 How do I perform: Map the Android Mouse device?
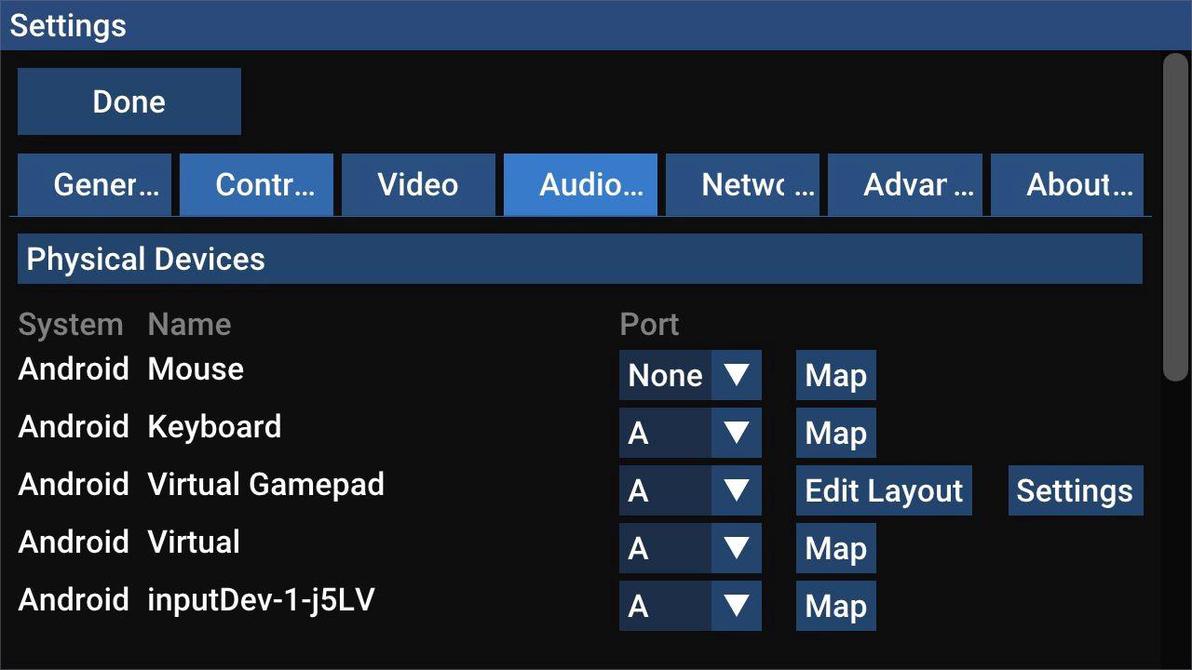point(836,374)
